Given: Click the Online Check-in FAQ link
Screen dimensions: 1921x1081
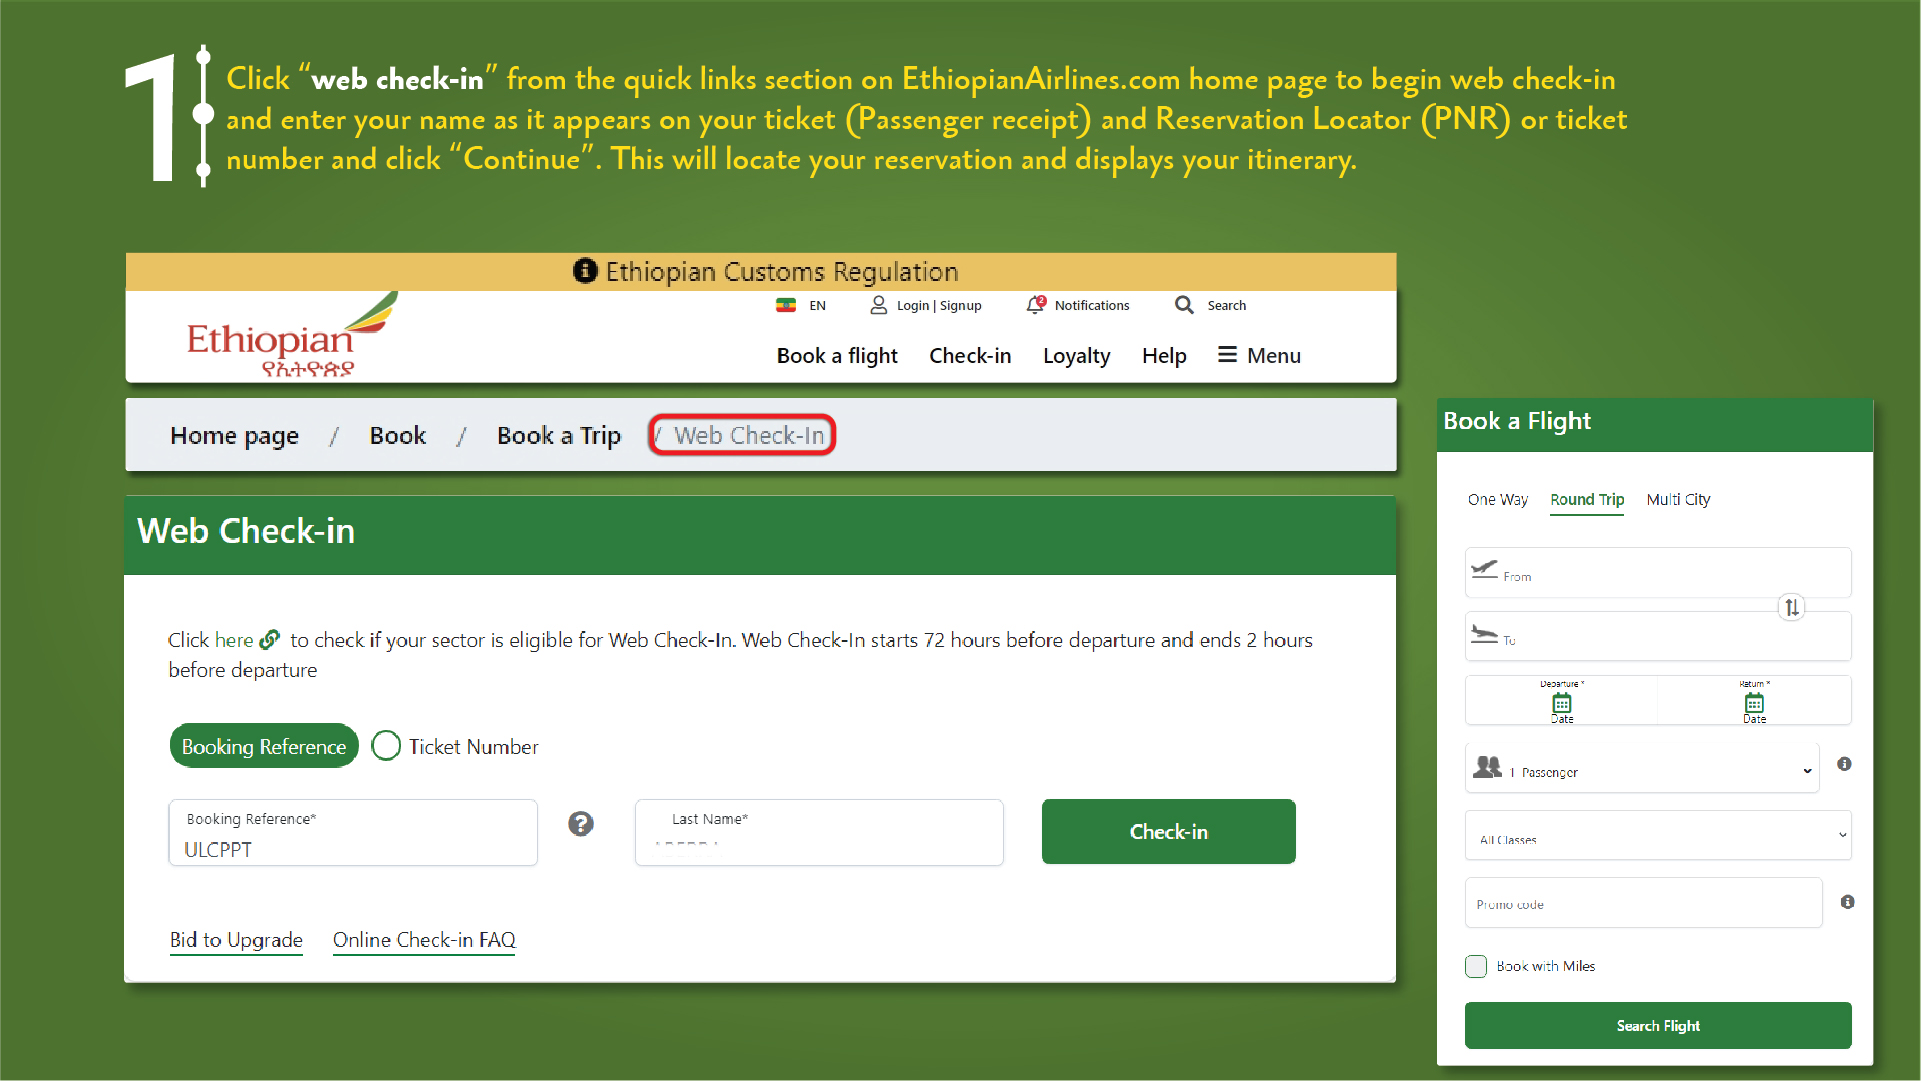Looking at the screenshot, I should click(424, 940).
